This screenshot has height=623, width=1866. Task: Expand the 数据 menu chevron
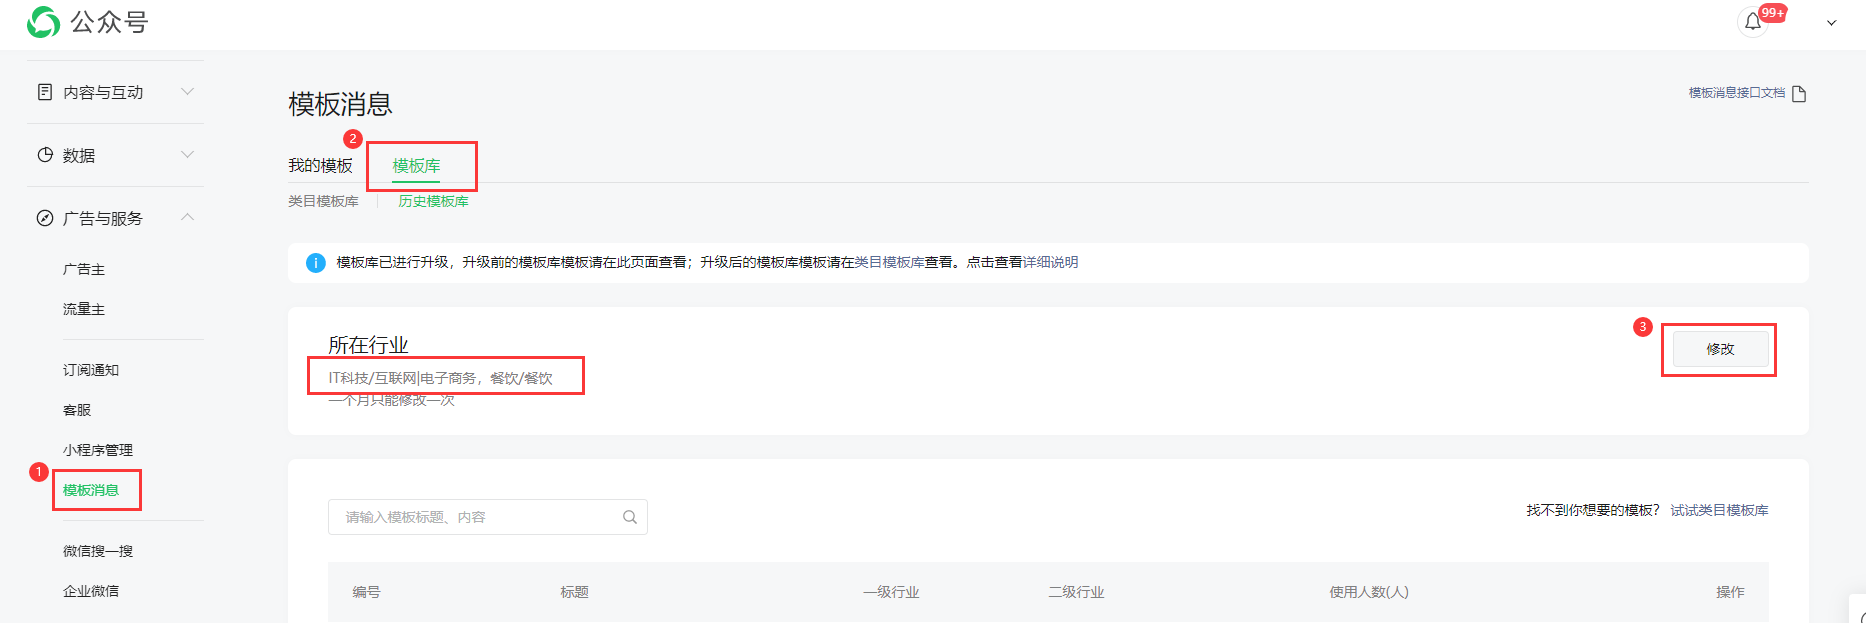(187, 155)
